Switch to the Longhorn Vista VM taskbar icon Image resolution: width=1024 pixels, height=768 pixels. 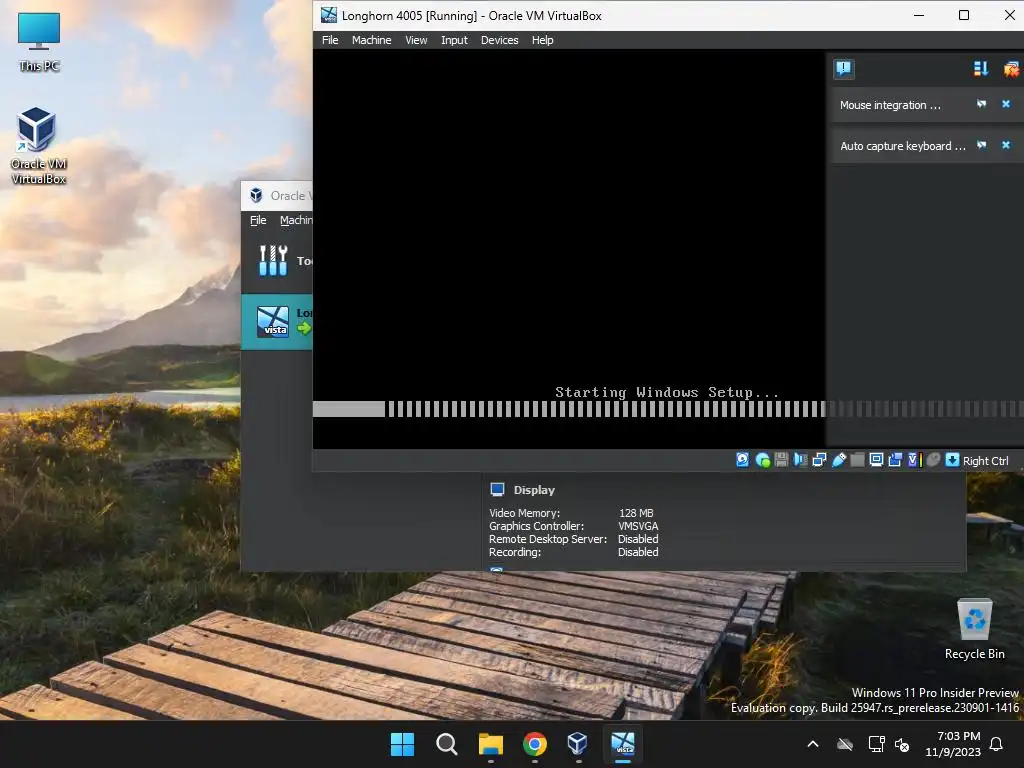[622, 744]
